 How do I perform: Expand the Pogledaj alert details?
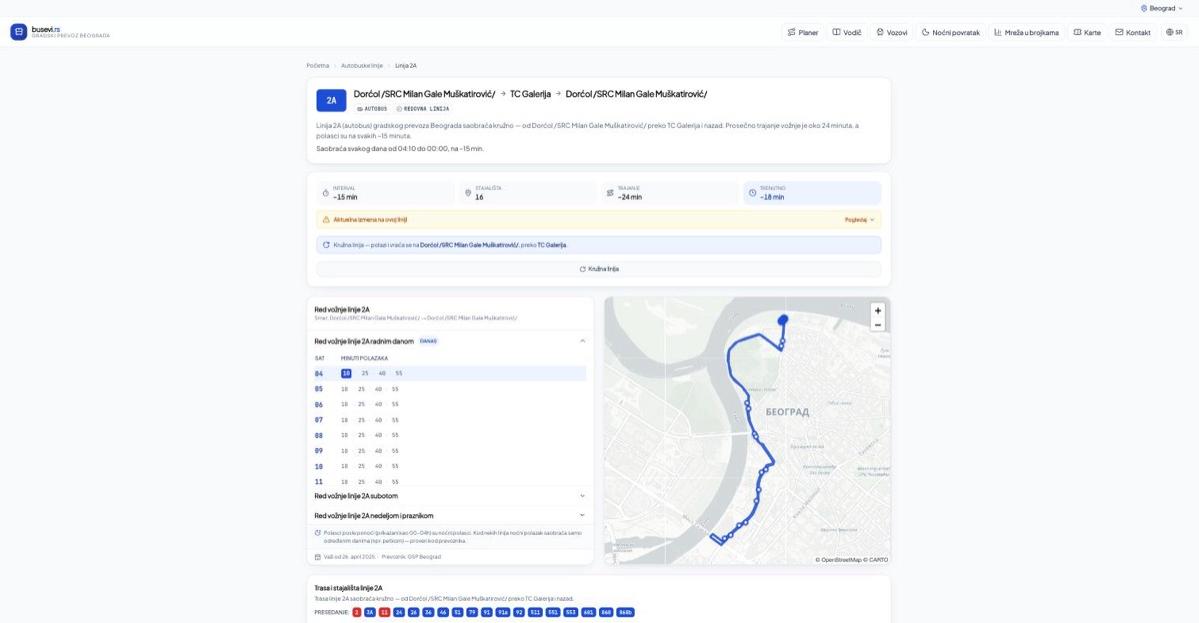coord(859,219)
